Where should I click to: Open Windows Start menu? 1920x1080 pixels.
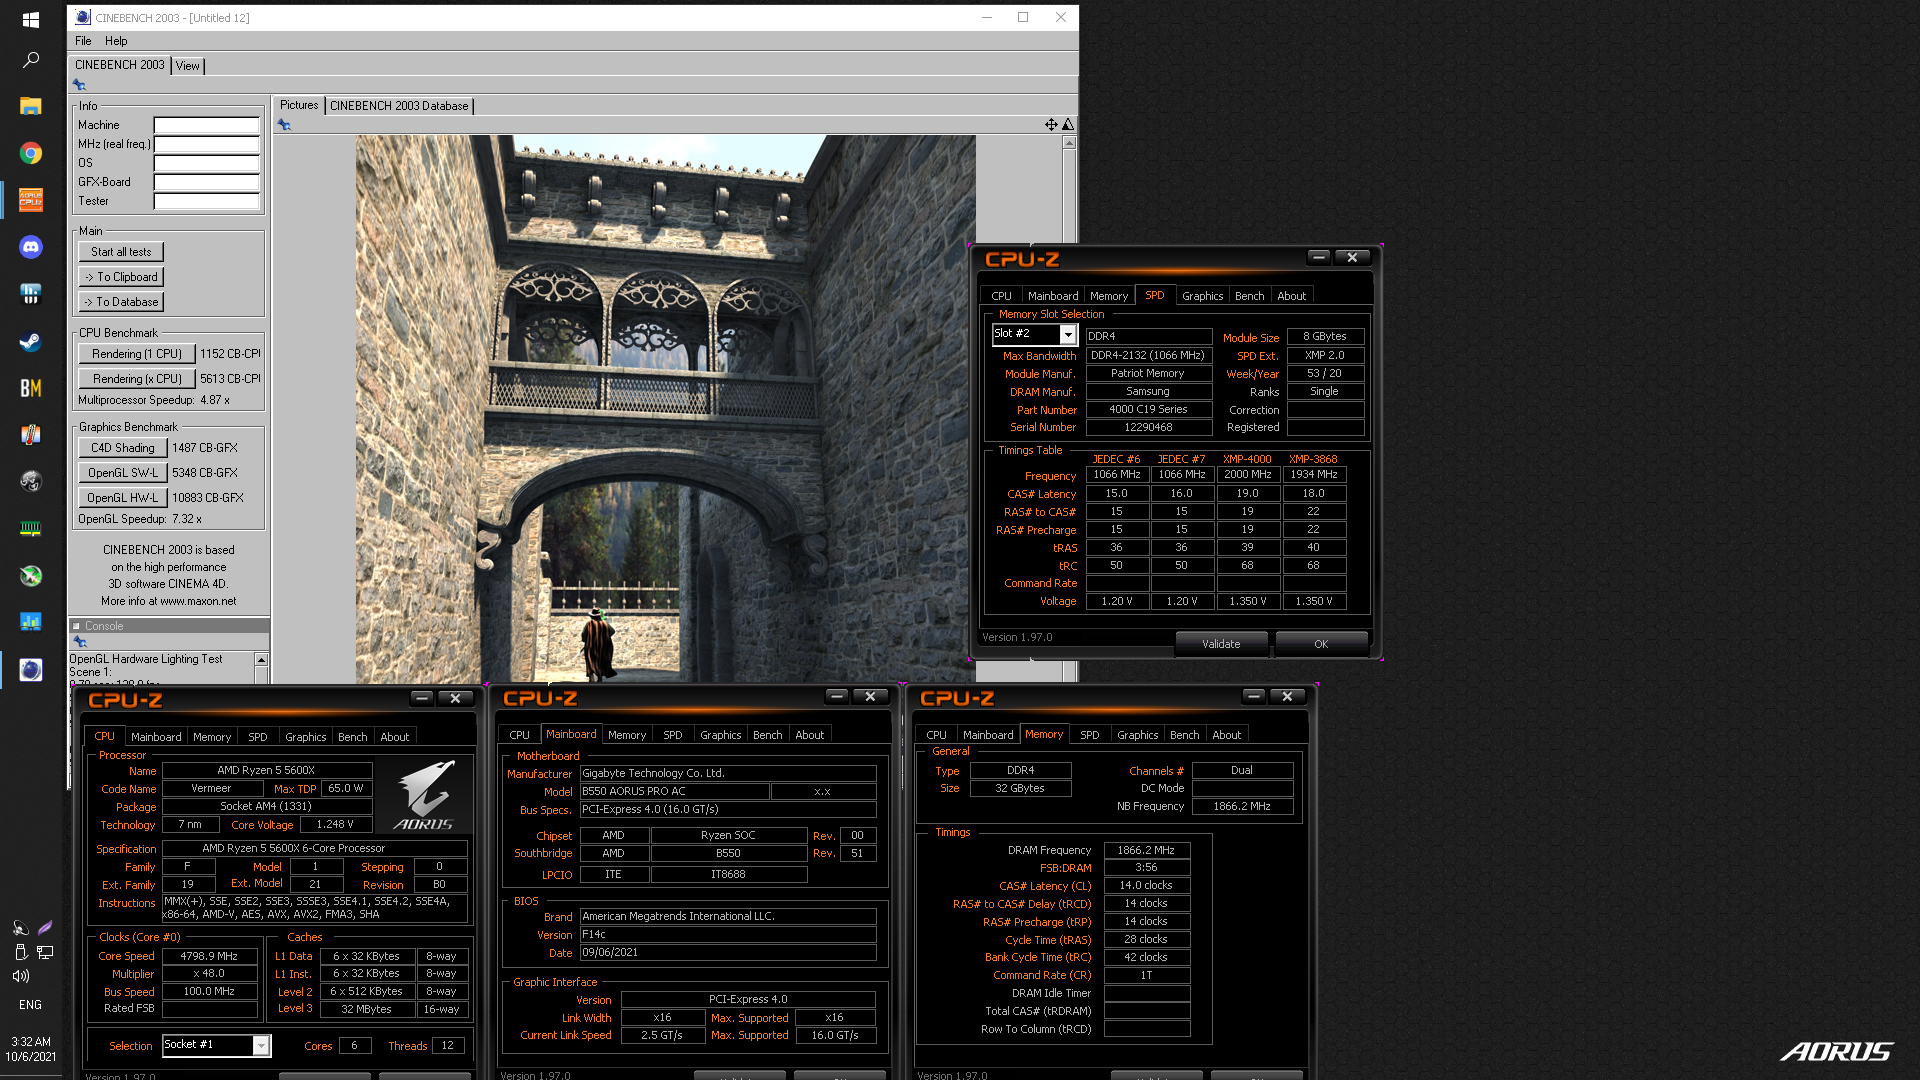[30, 19]
